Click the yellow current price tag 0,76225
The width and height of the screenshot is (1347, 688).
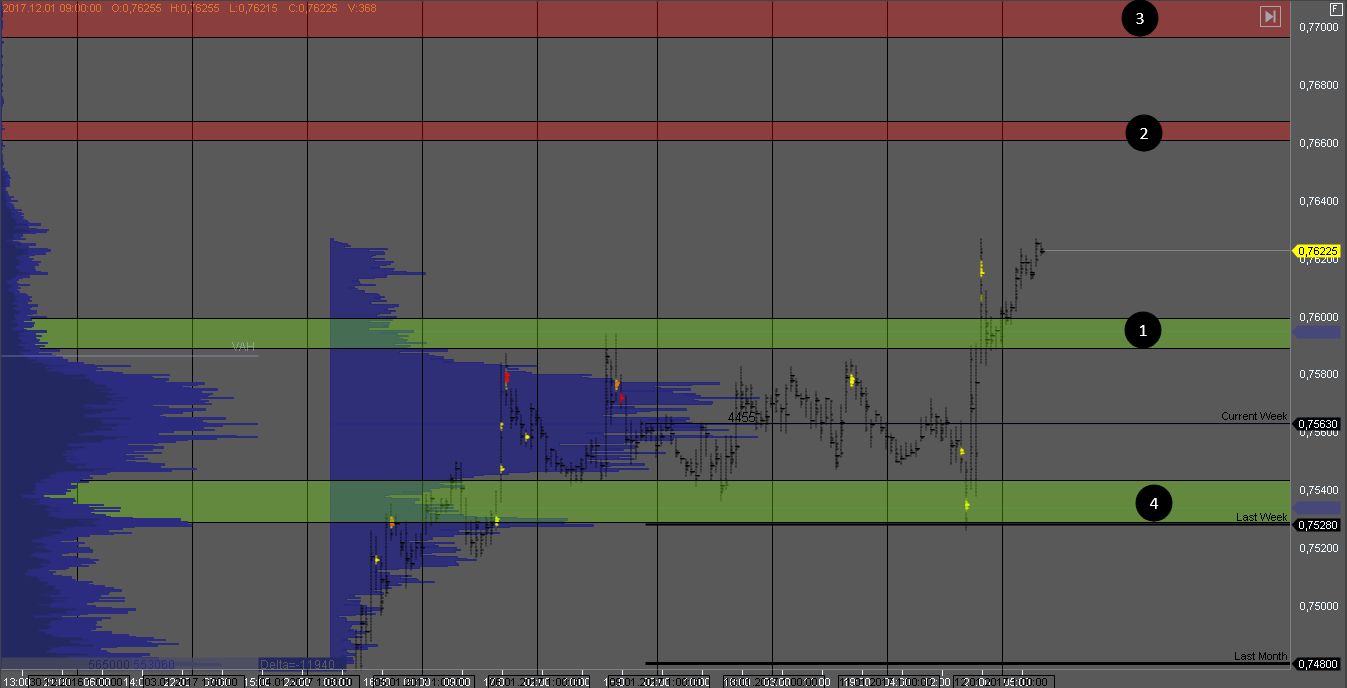tap(1318, 251)
